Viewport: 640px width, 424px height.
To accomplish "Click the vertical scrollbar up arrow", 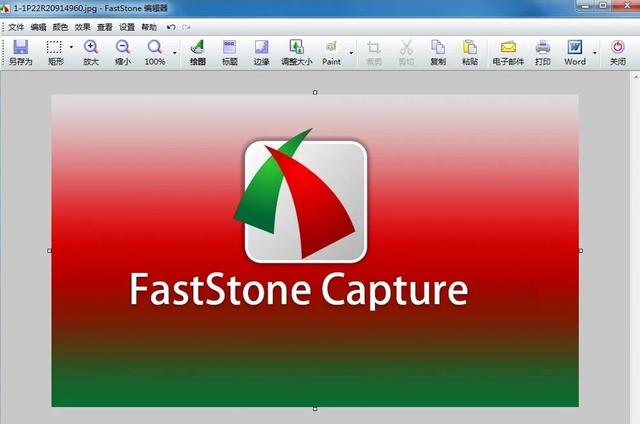I will click(636, 76).
